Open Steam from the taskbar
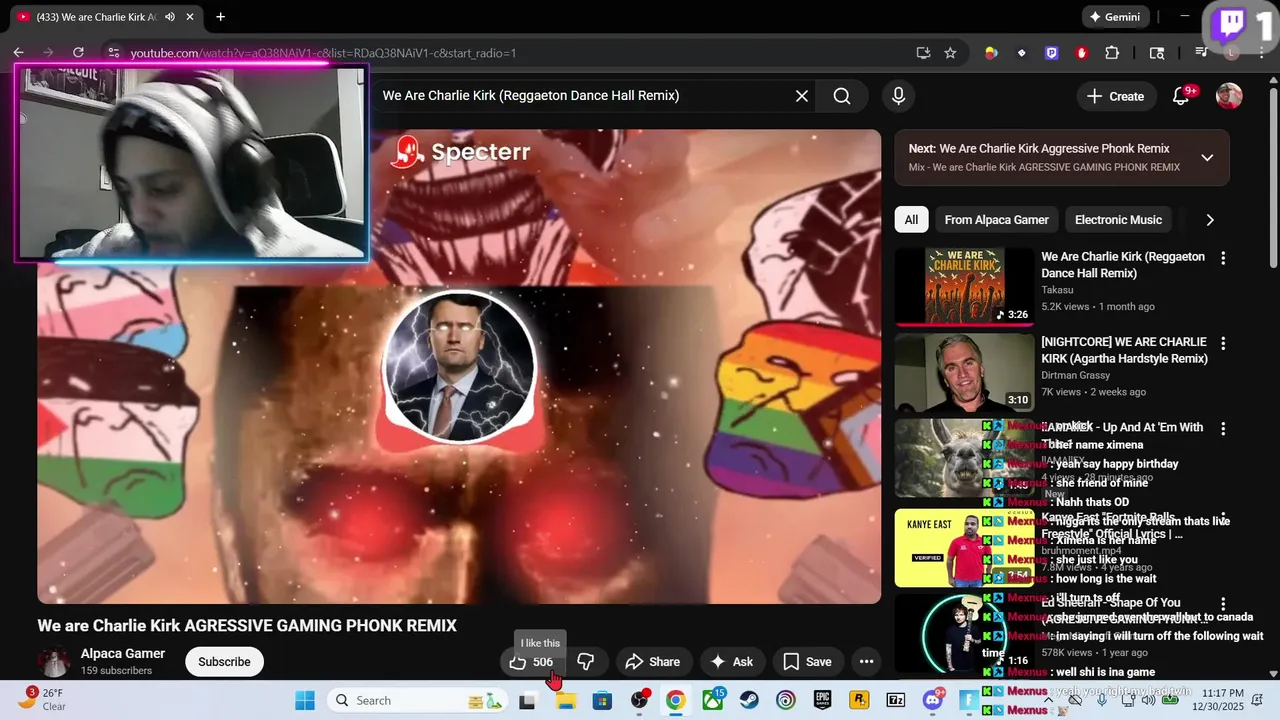This screenshot has width=1280, height=720. tap(748, 700)
